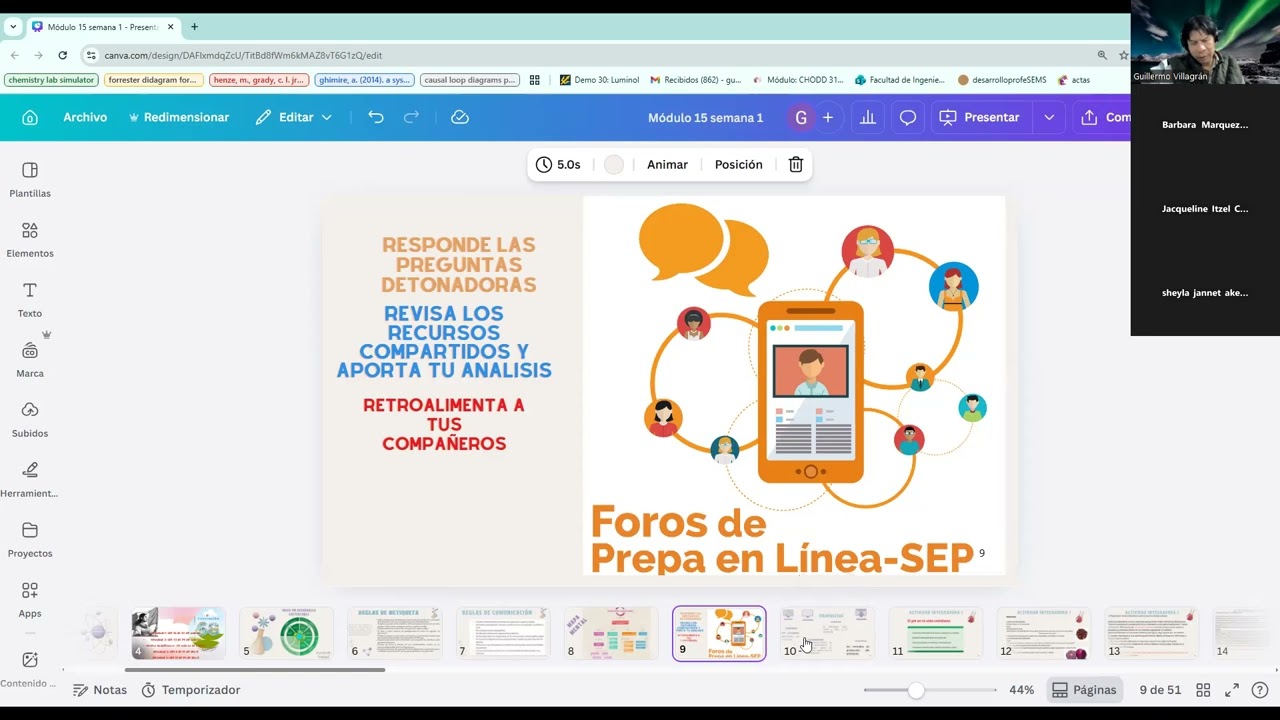Open the Redimensionar menu
1280x720 pixels.
179,117
